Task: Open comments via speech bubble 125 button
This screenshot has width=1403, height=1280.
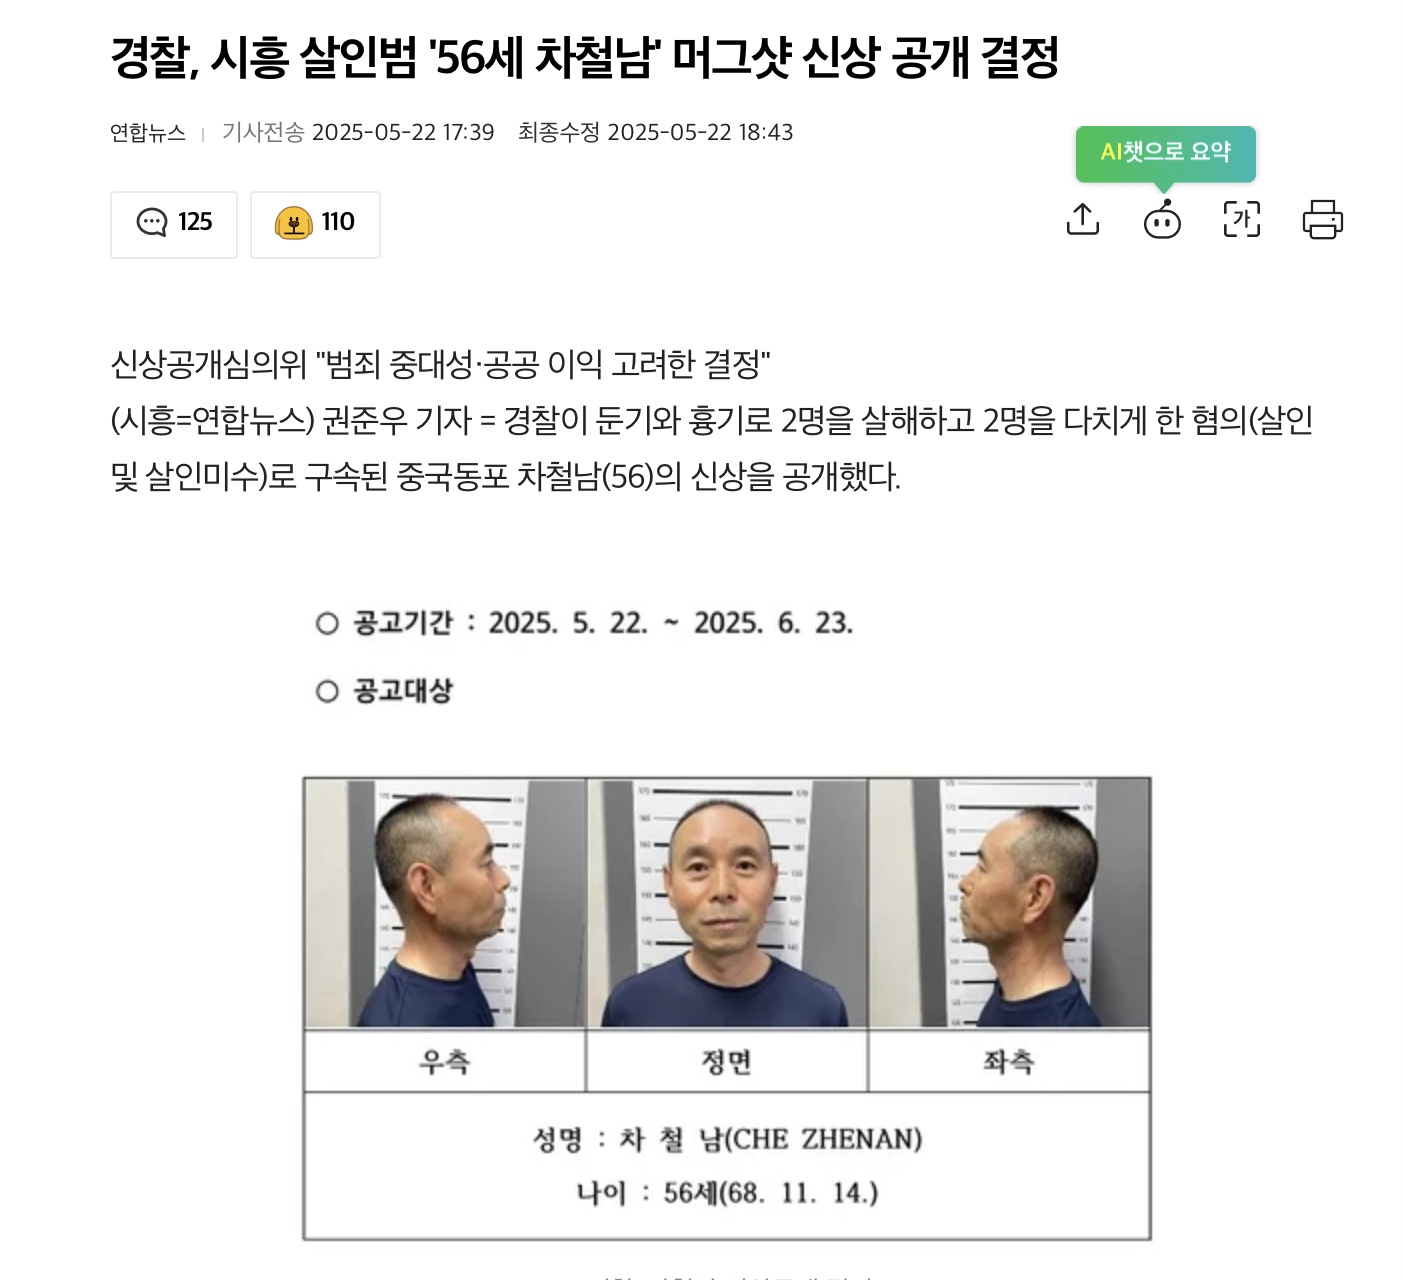Action: tap(174, 224)
